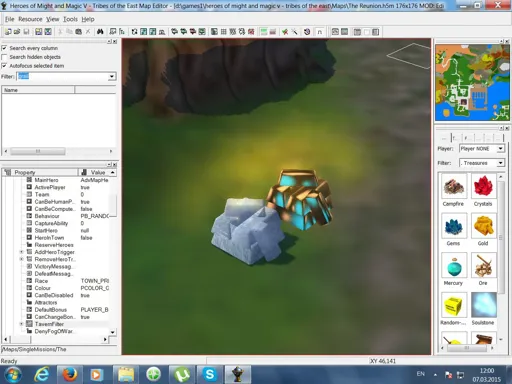Click the green striped terrain toolbar icon
The width and height of the screenshot is (512, 384).
(264, 32)
